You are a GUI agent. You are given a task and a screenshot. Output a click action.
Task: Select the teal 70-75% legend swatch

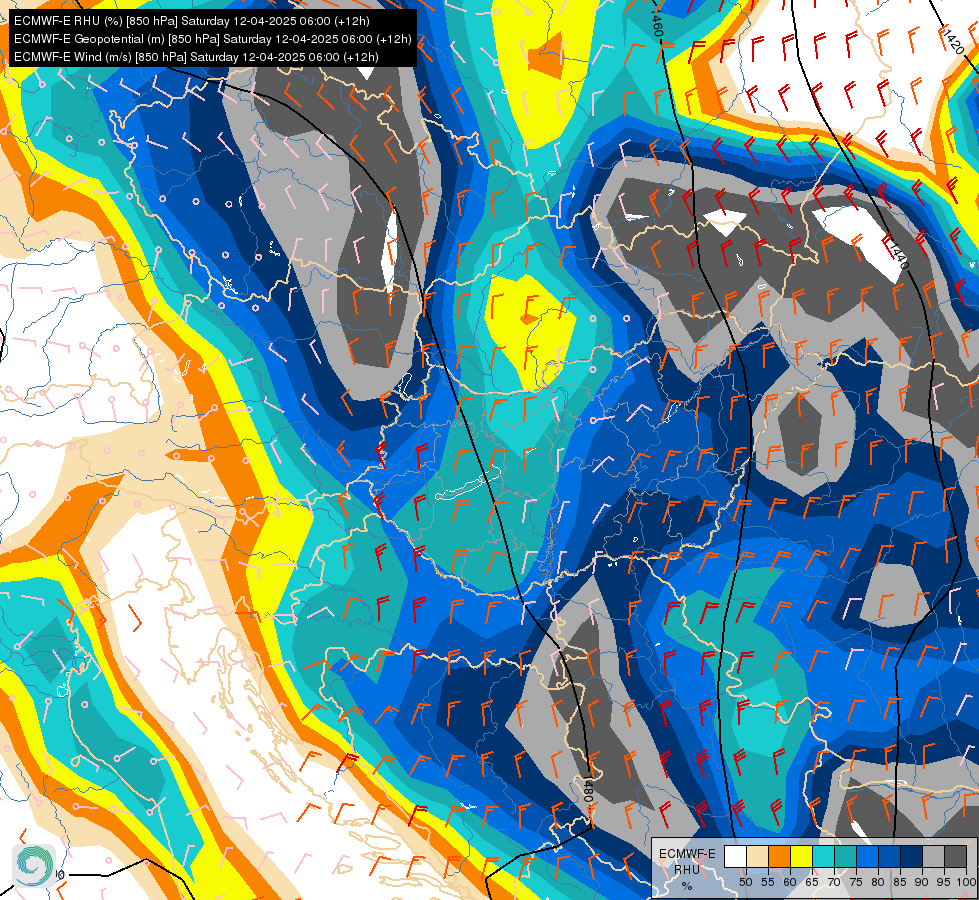click(845, 856)
